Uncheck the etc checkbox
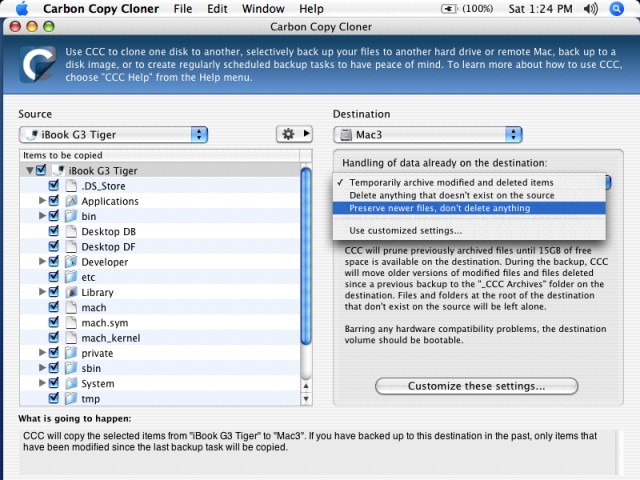Viewport: 640px width, 480px height. (x=53, y=276)
